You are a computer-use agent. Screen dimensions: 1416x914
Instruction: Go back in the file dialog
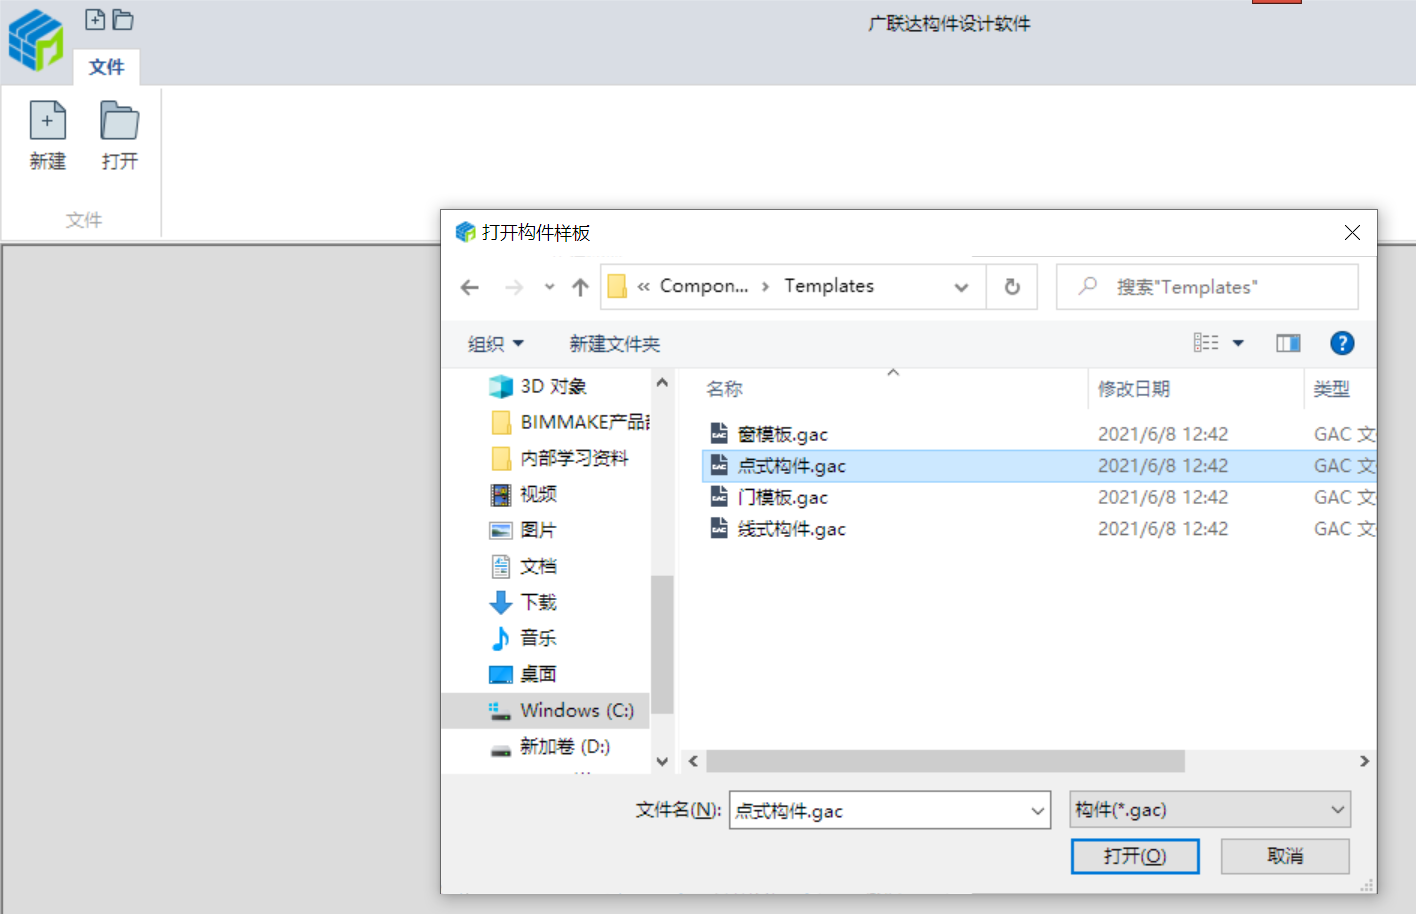(470, 287)
